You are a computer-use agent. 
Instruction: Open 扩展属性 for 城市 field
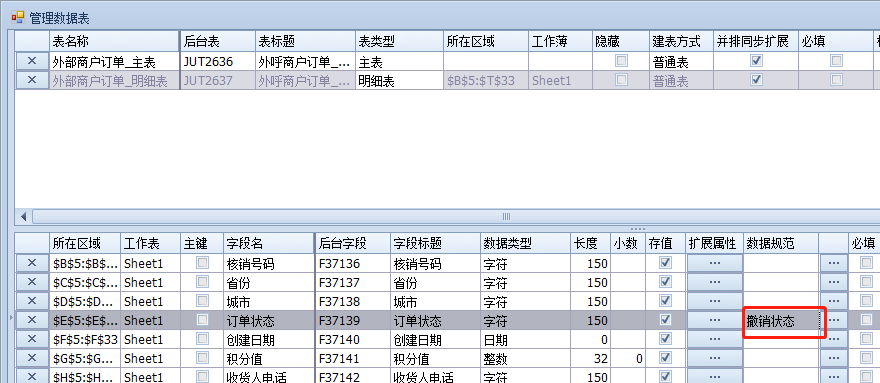coord(714,301)
